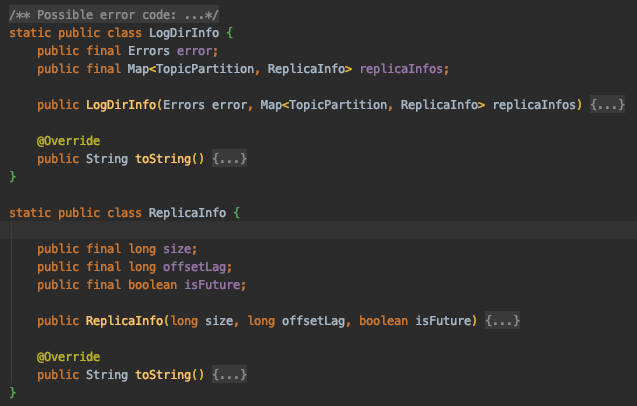
Task: Click the ReplicaInfo constructor name
Action: (124, 321)
